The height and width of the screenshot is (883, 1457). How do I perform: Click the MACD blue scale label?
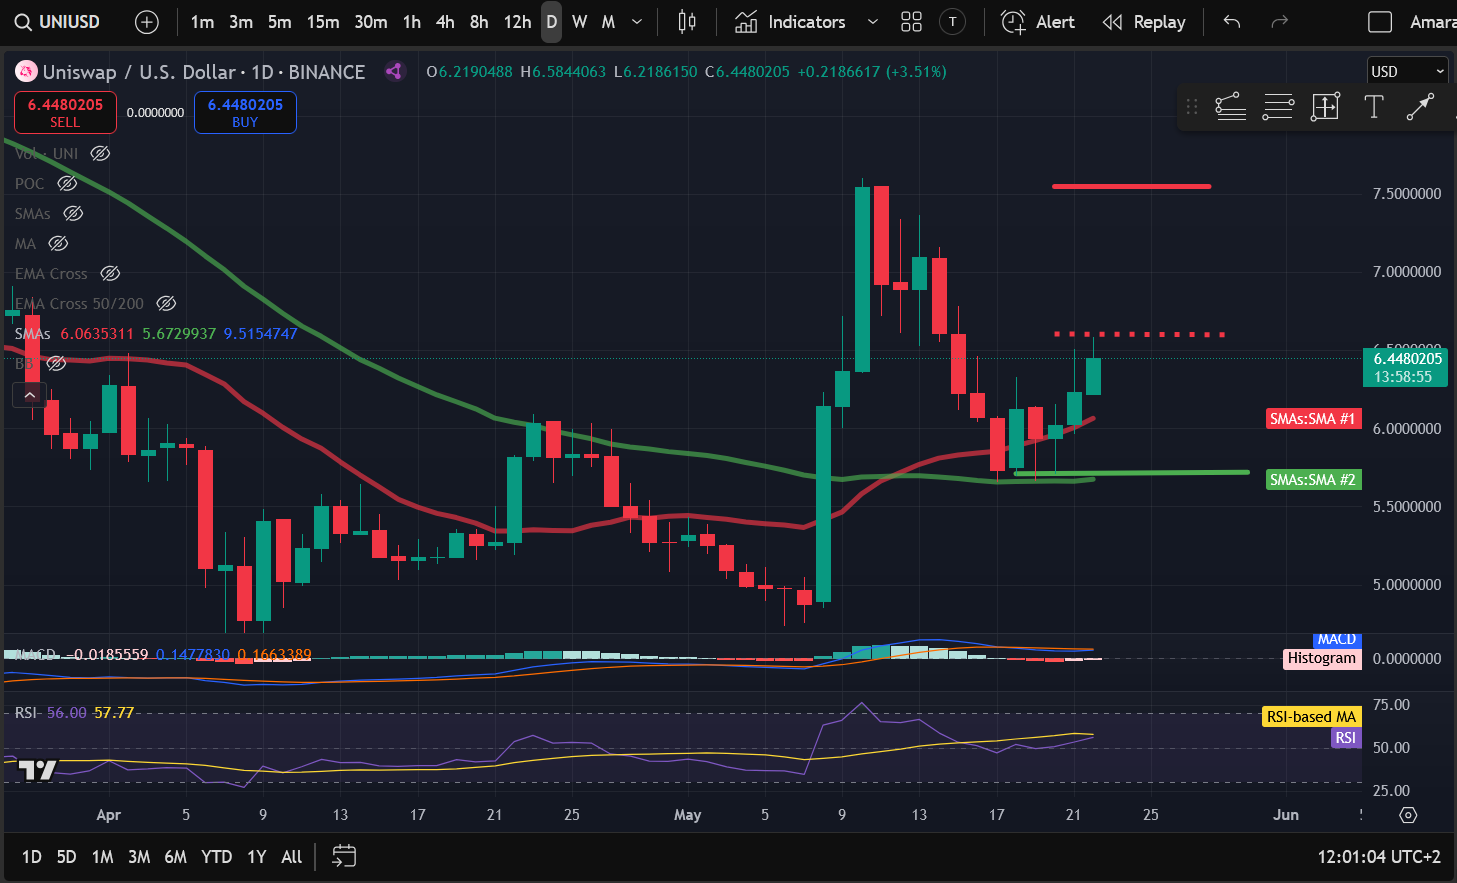(x=1336, y=639)
